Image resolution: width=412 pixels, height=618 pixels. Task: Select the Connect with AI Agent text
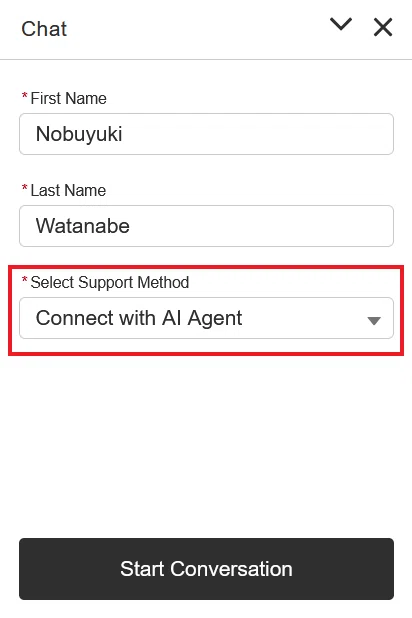coord(139,318)
